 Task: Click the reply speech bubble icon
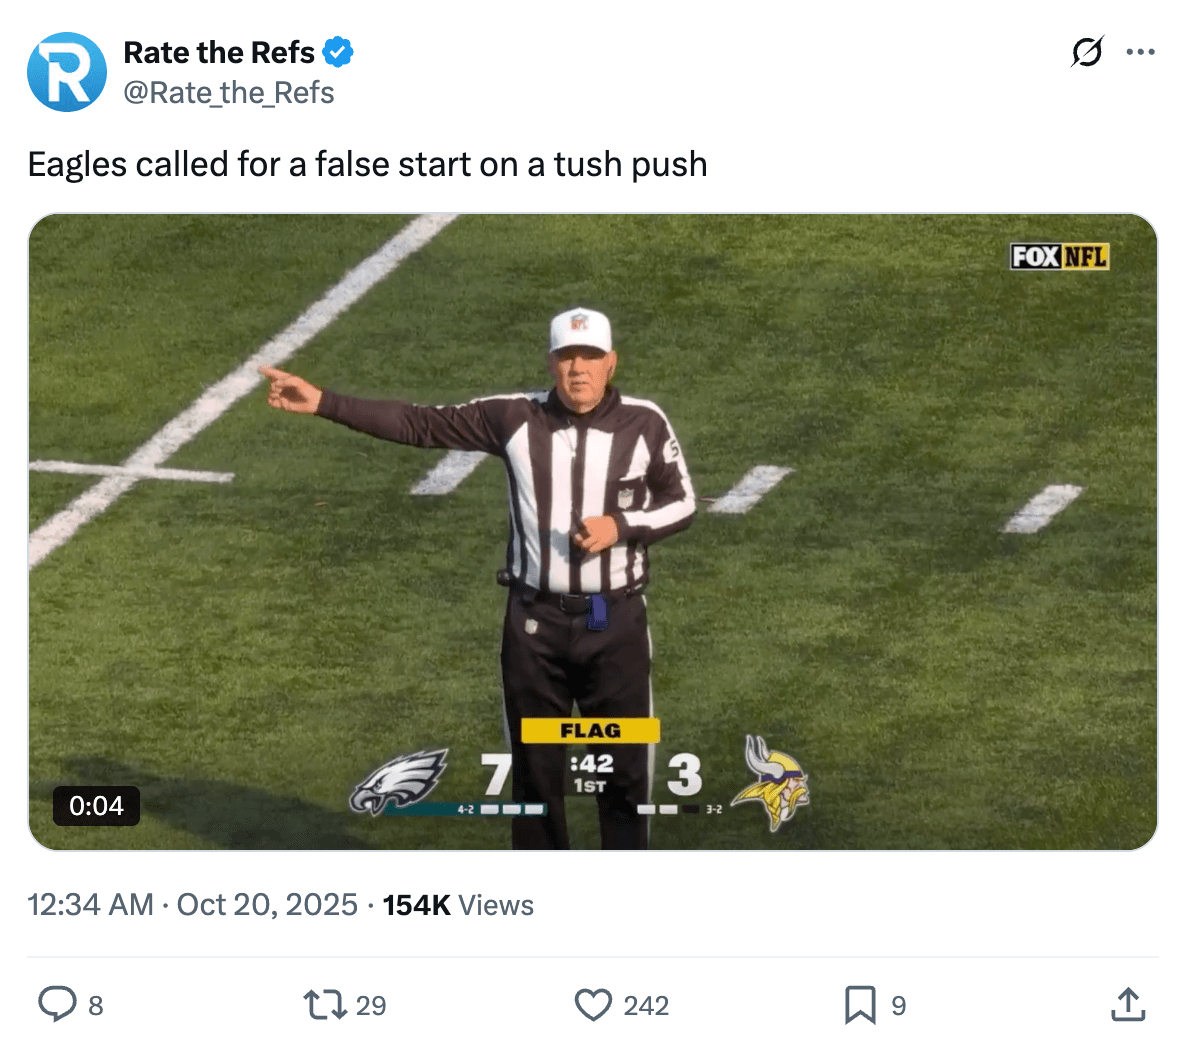57,1004
